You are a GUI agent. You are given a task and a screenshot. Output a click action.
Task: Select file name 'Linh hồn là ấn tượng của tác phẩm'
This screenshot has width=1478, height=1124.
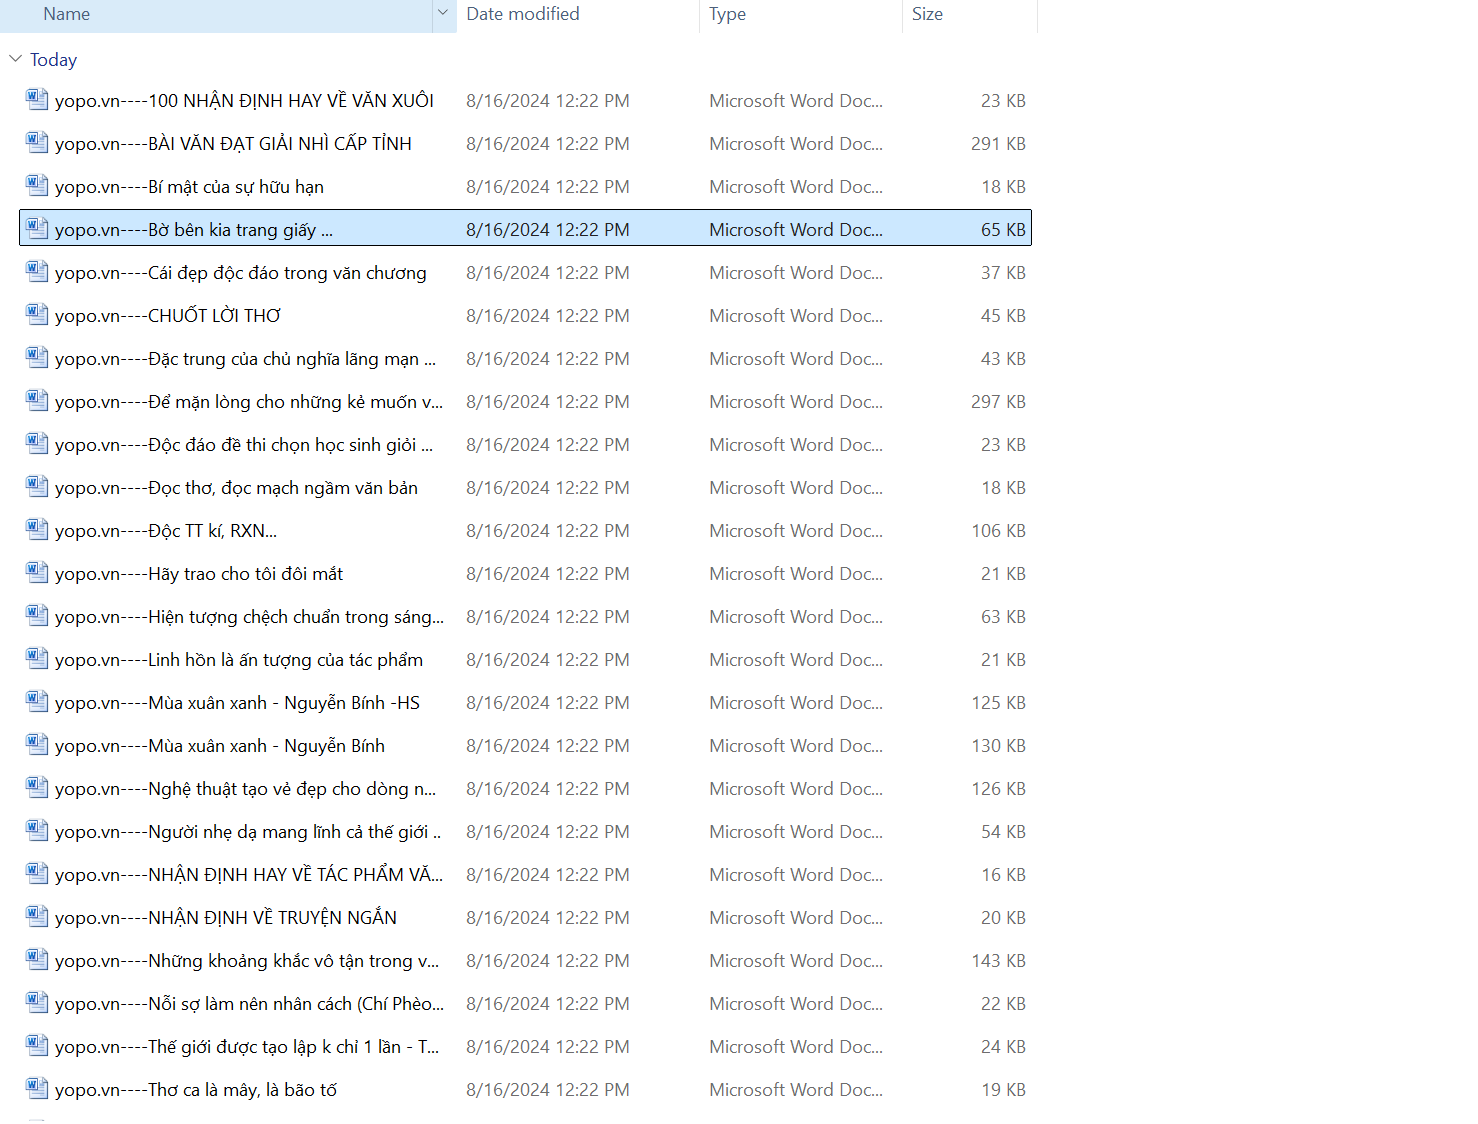(x=239, y=660)
